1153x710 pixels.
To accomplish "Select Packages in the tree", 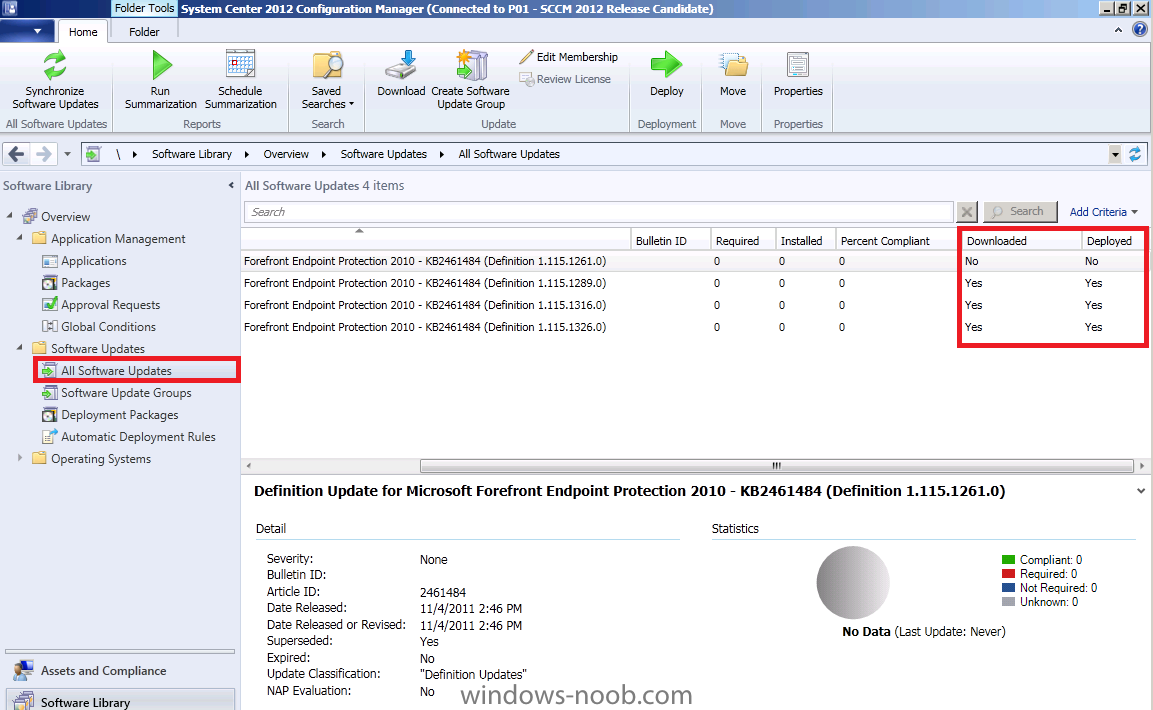I will 76,283.
